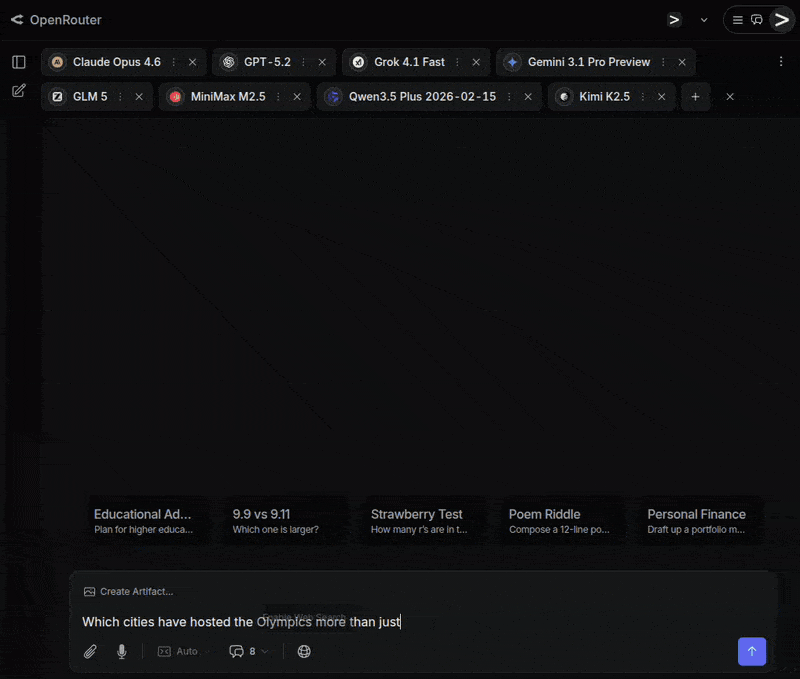Click the arrow icon inside the top-right pill
The height and width of the screenshot is (679, 800).
click(781, 19)
